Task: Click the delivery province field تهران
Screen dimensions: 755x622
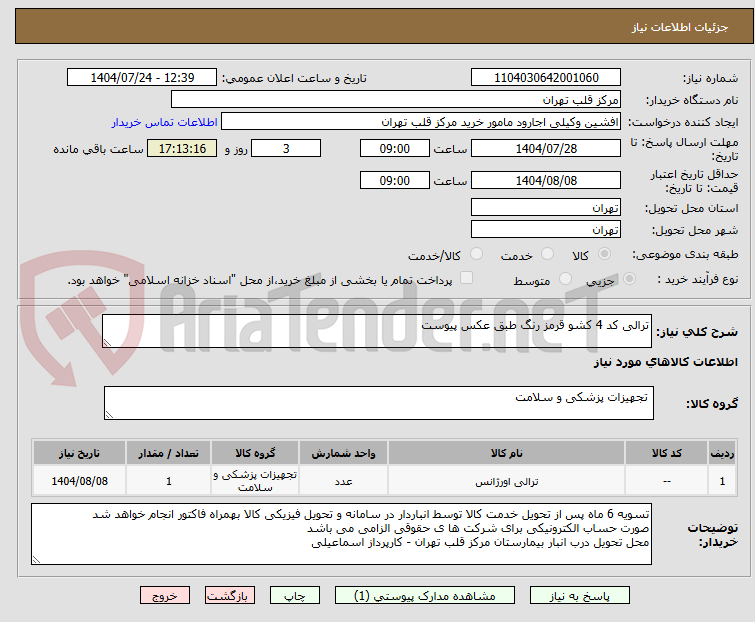Action: coord(546,207)
